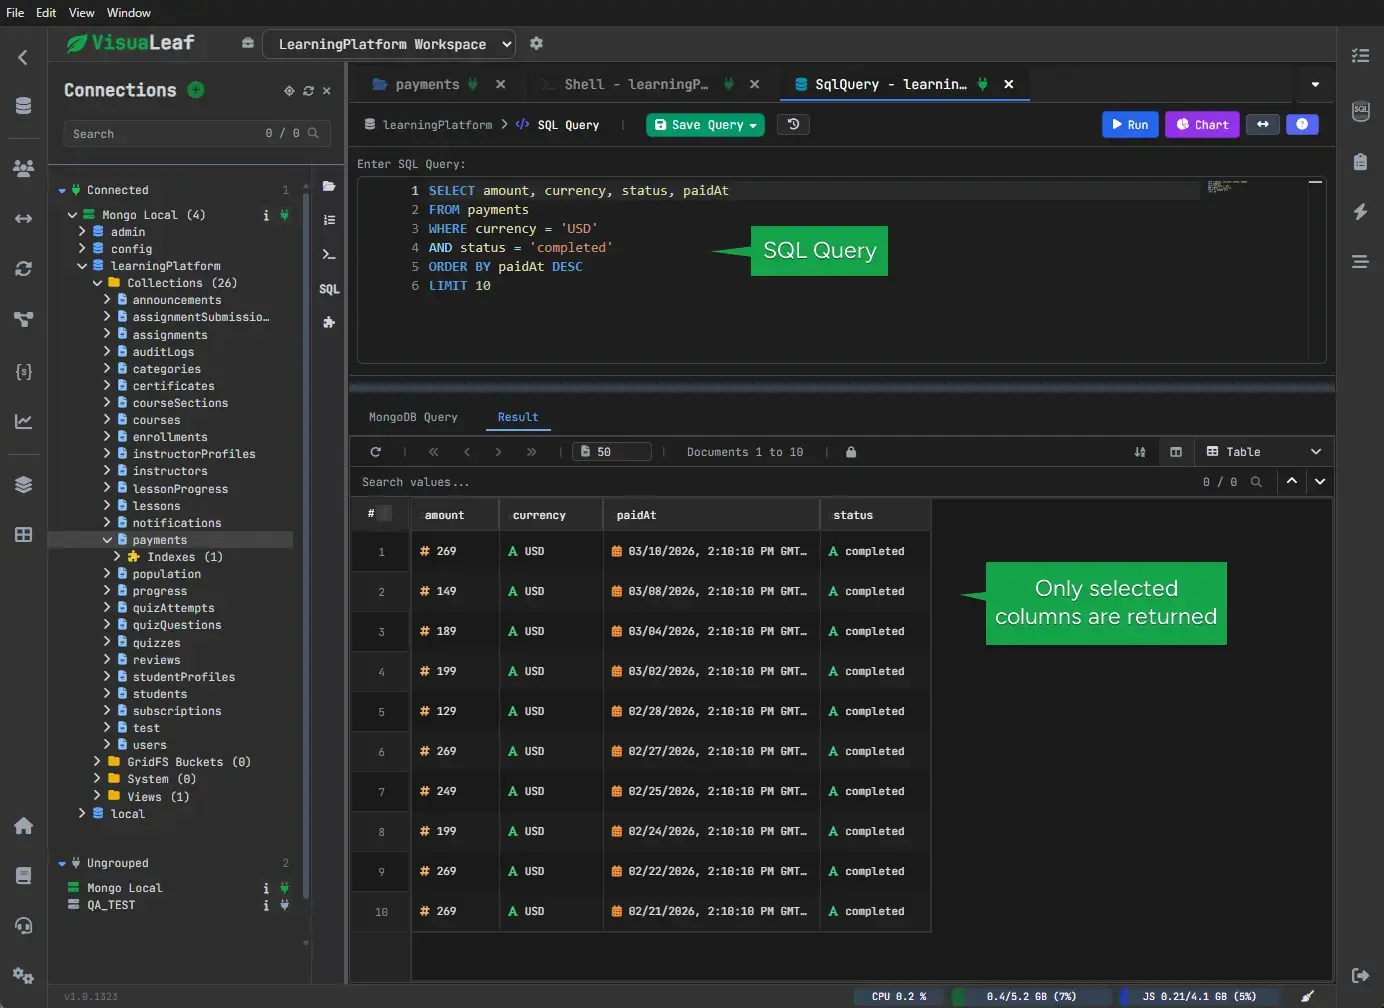
Task: Open the shell terminal icon in vertical toolbar
Action: [x=329, y=255]
